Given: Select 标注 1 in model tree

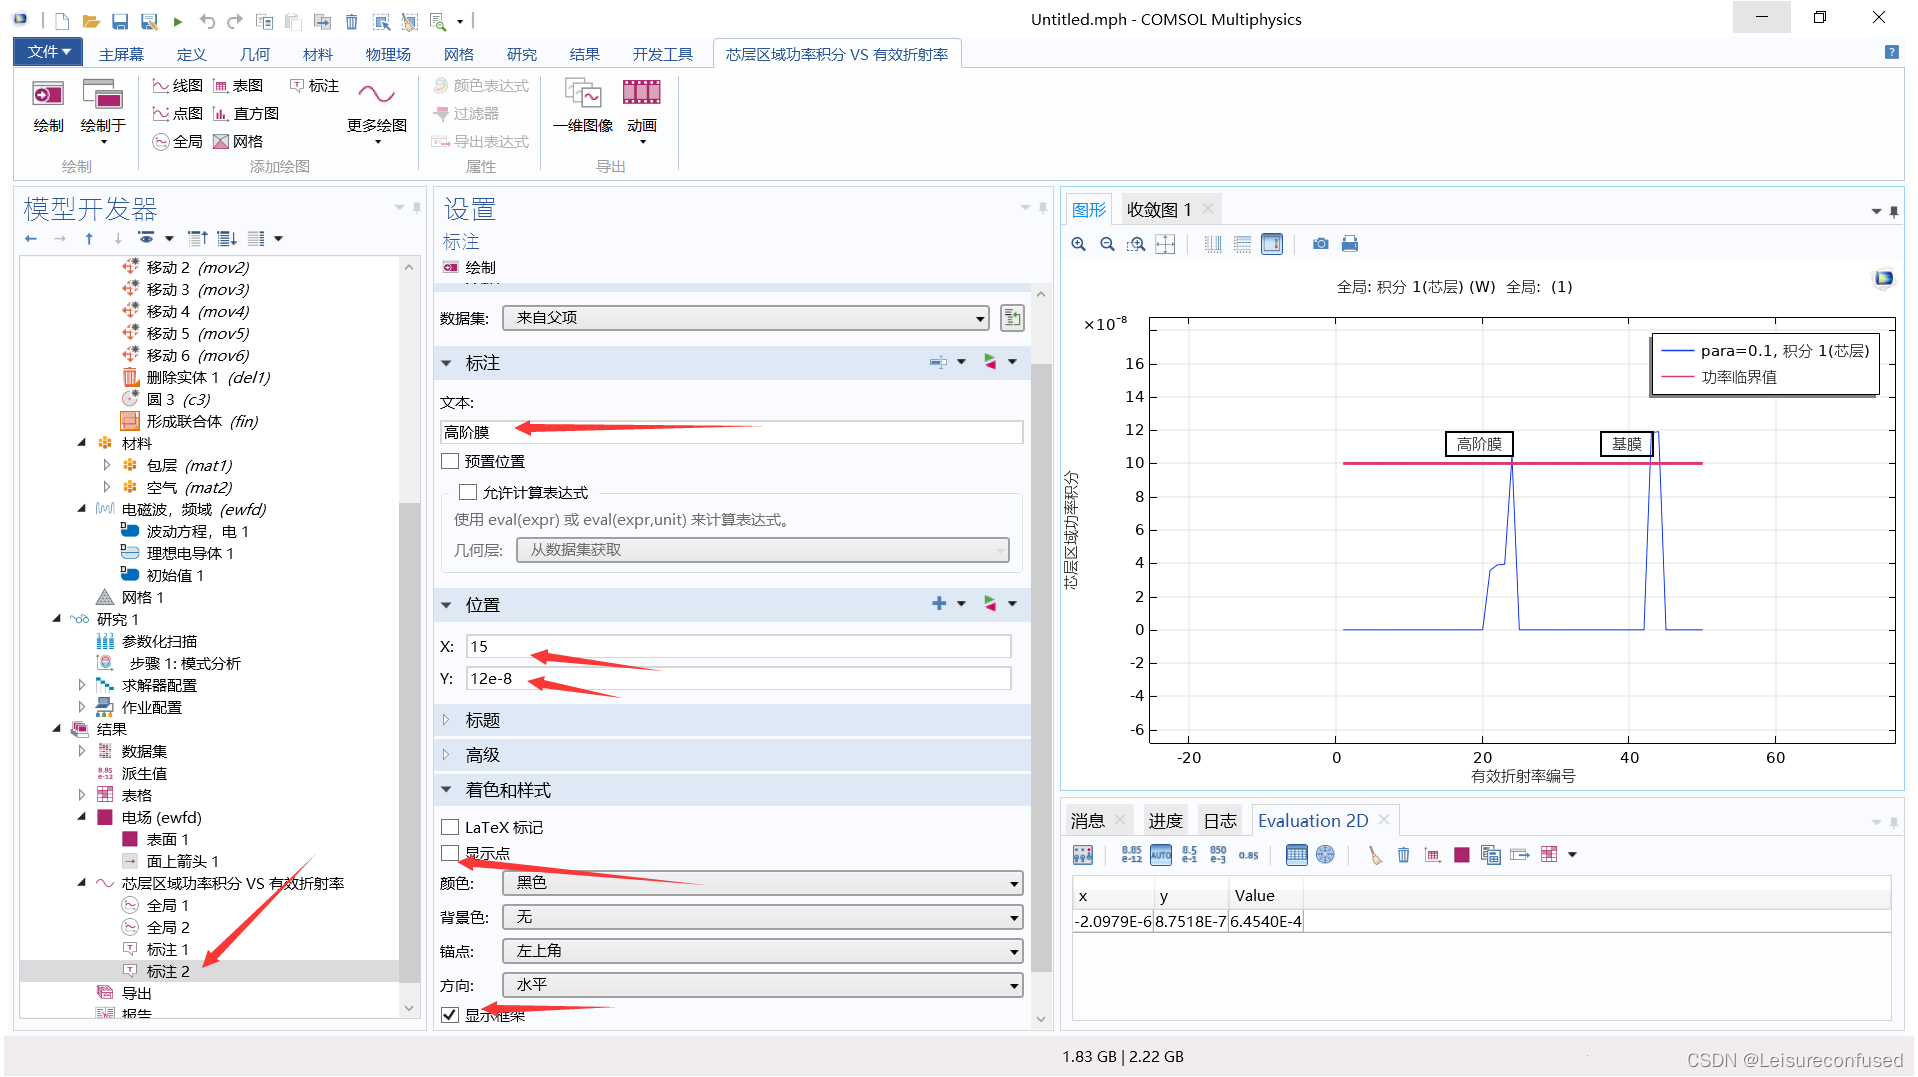Looking at the screenshot, I should coord(167,949).
